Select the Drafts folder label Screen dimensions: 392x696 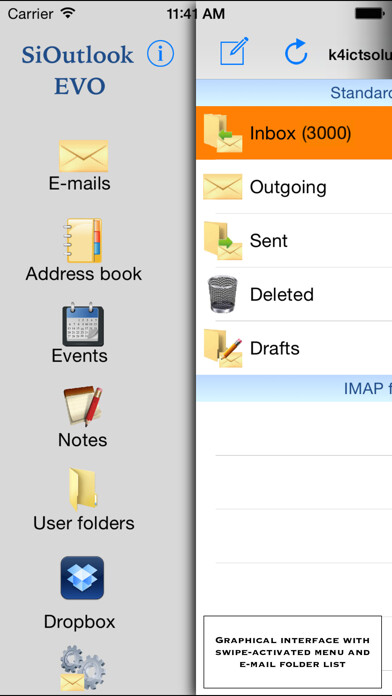click(275, 348)
